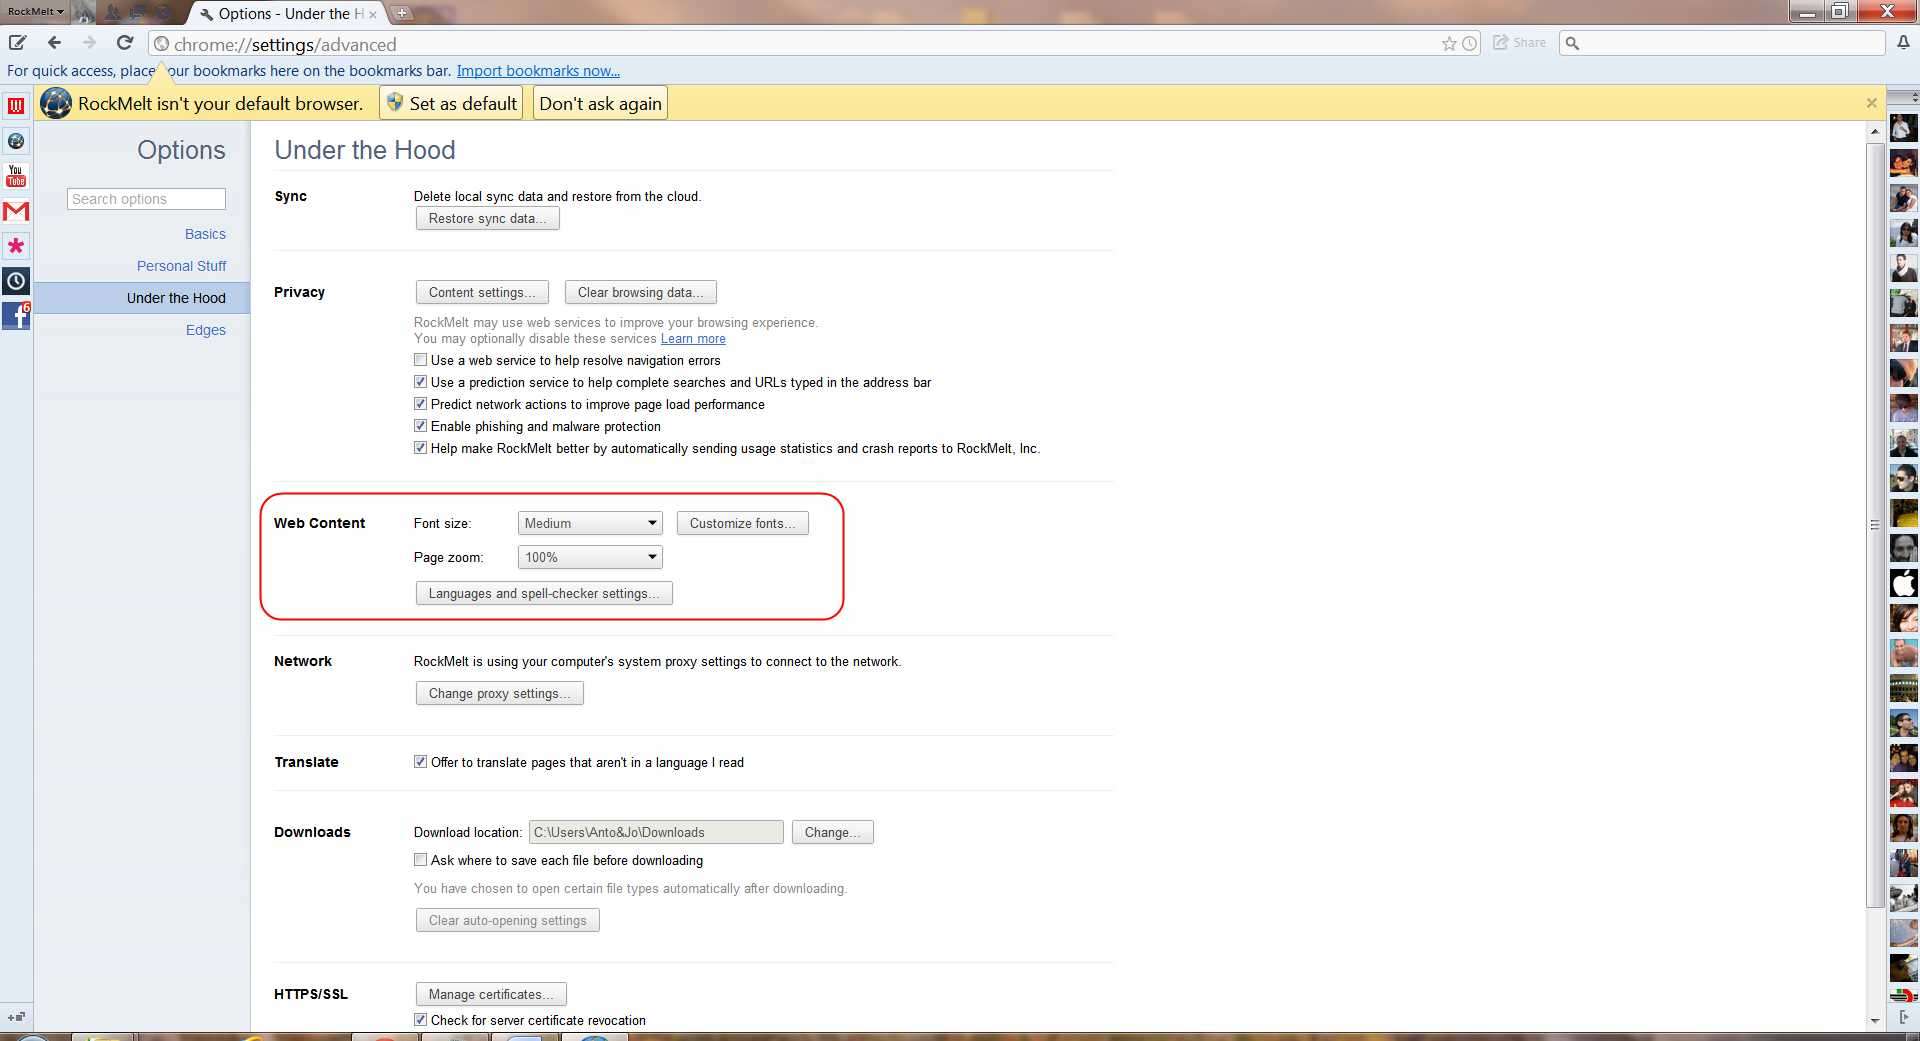Click the compose pencil icon in toolbar
The image size is (1920, 1041).
pos(17,43)
